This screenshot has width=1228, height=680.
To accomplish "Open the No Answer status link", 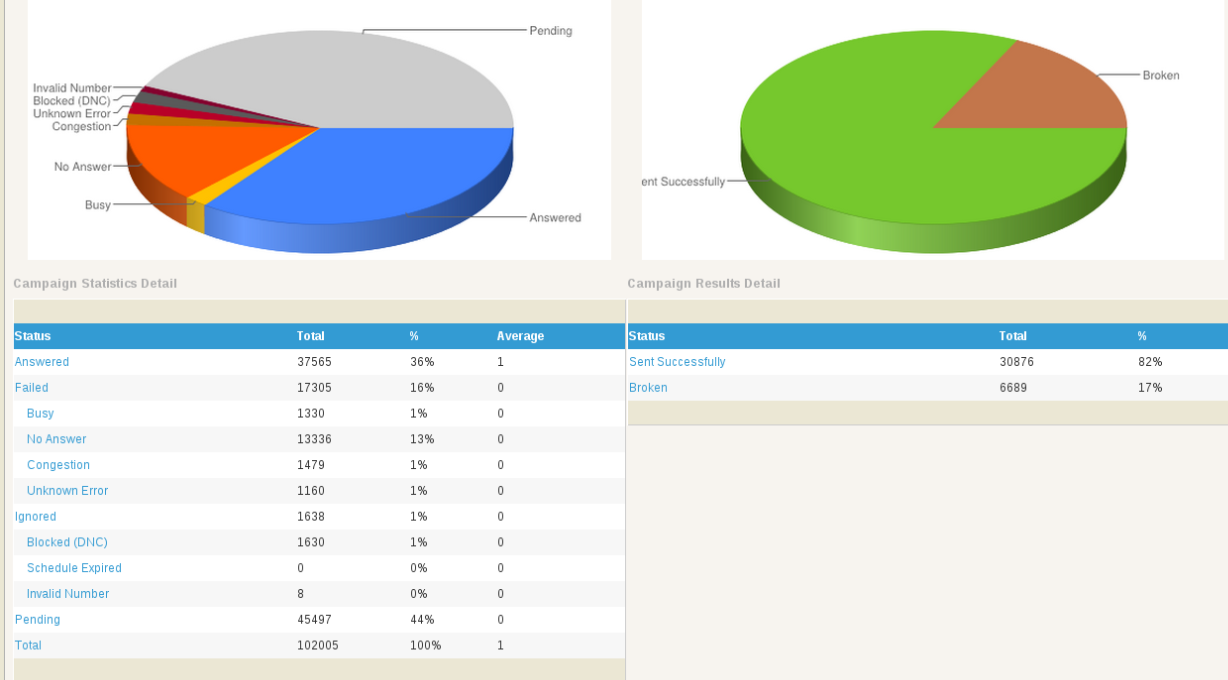I will [56, 440].
